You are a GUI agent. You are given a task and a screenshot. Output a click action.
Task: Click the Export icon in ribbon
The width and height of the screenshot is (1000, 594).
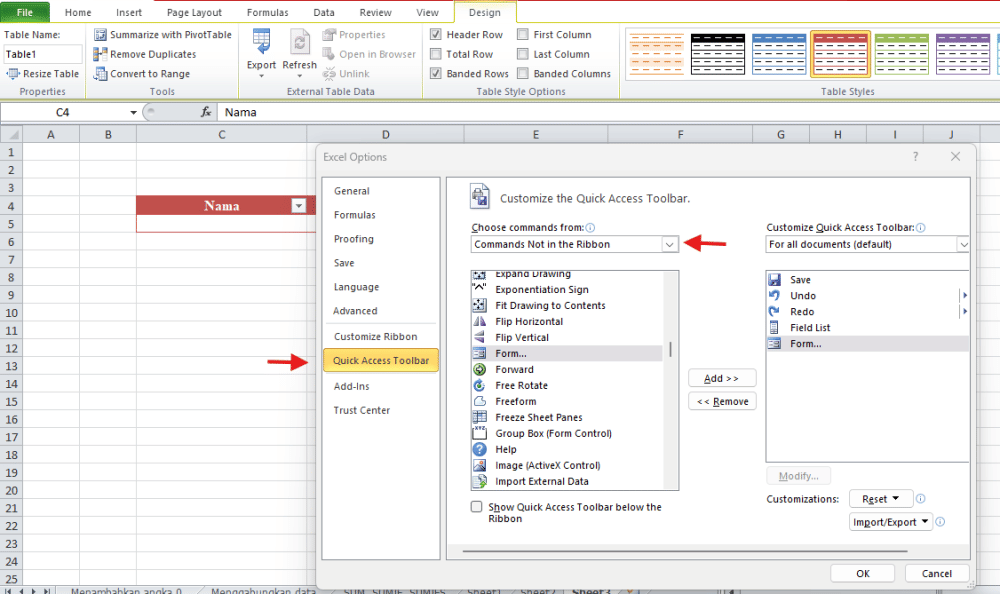point(261,42)
